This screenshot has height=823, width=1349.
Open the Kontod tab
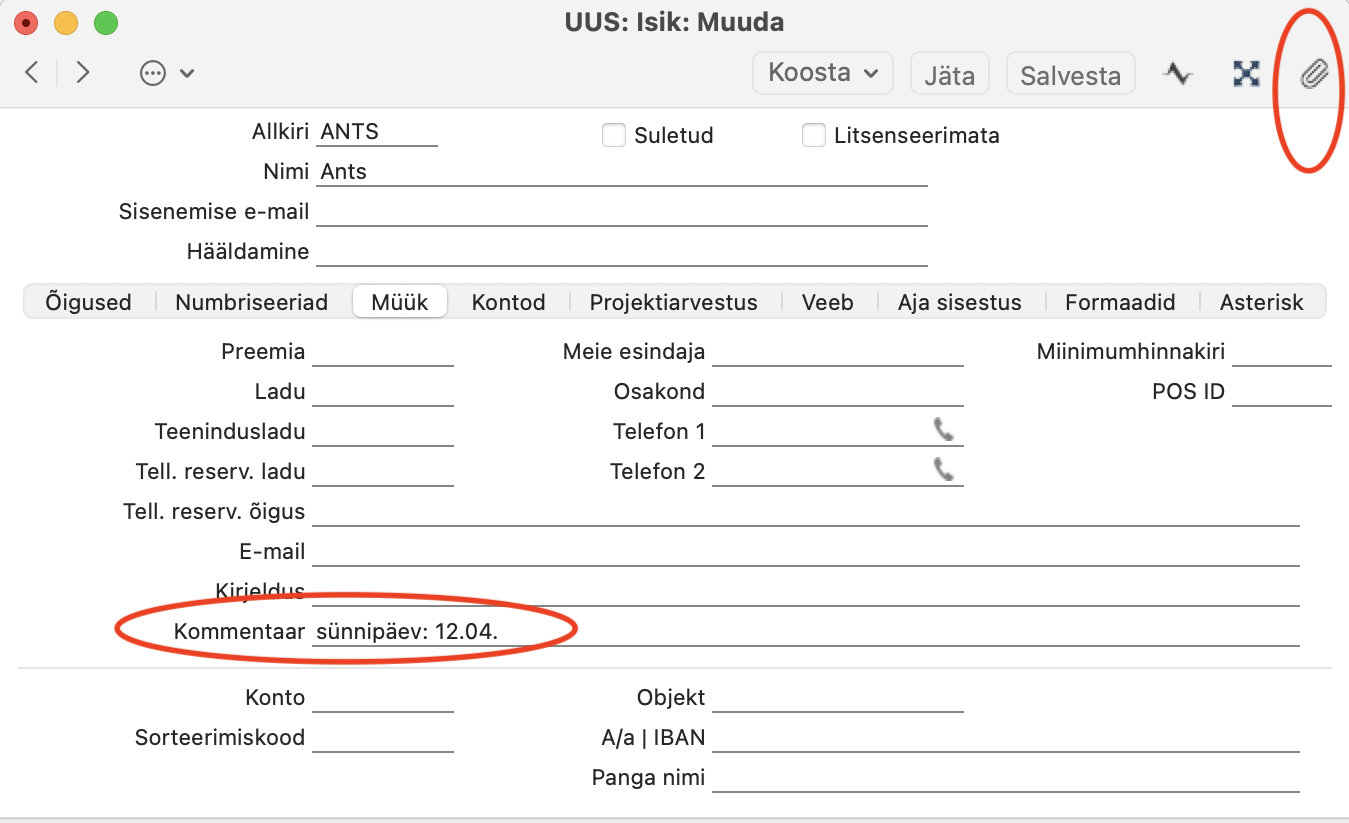(x=509, y=302)
